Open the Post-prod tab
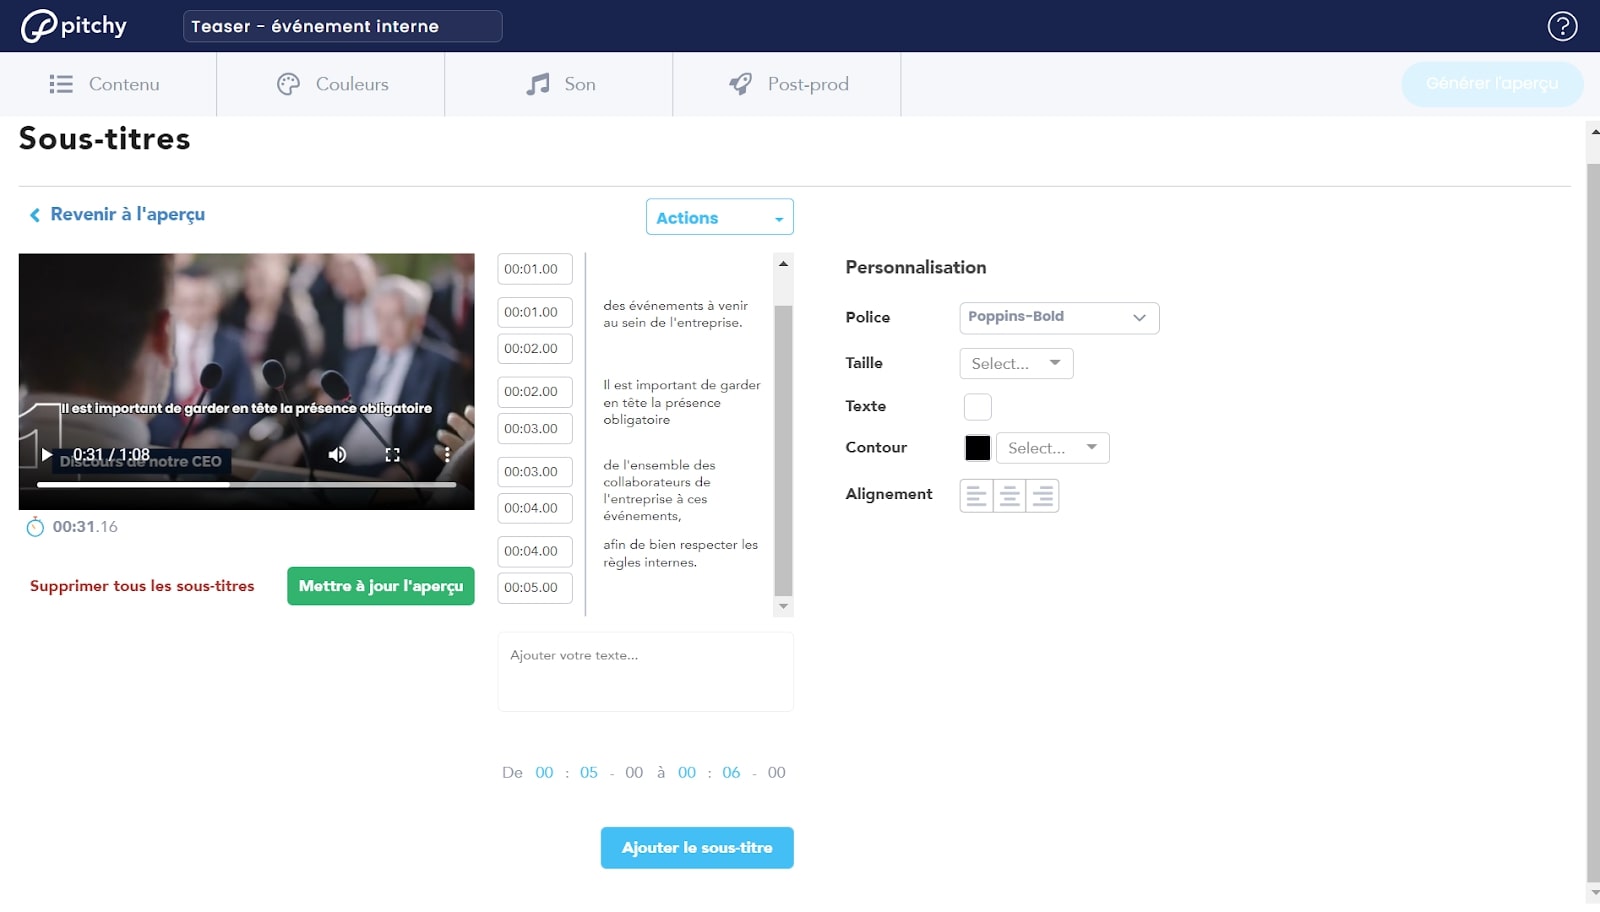The width and height of the screenshot is (1600, 912). (788, 85)
